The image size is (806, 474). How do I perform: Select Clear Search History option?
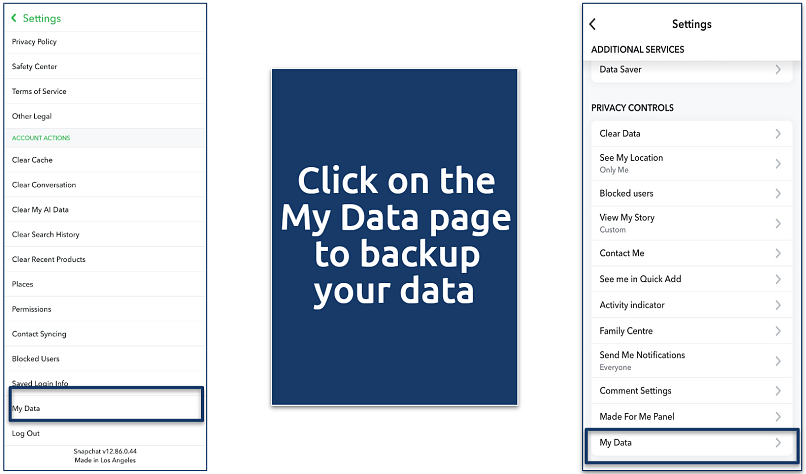[46, 235]
